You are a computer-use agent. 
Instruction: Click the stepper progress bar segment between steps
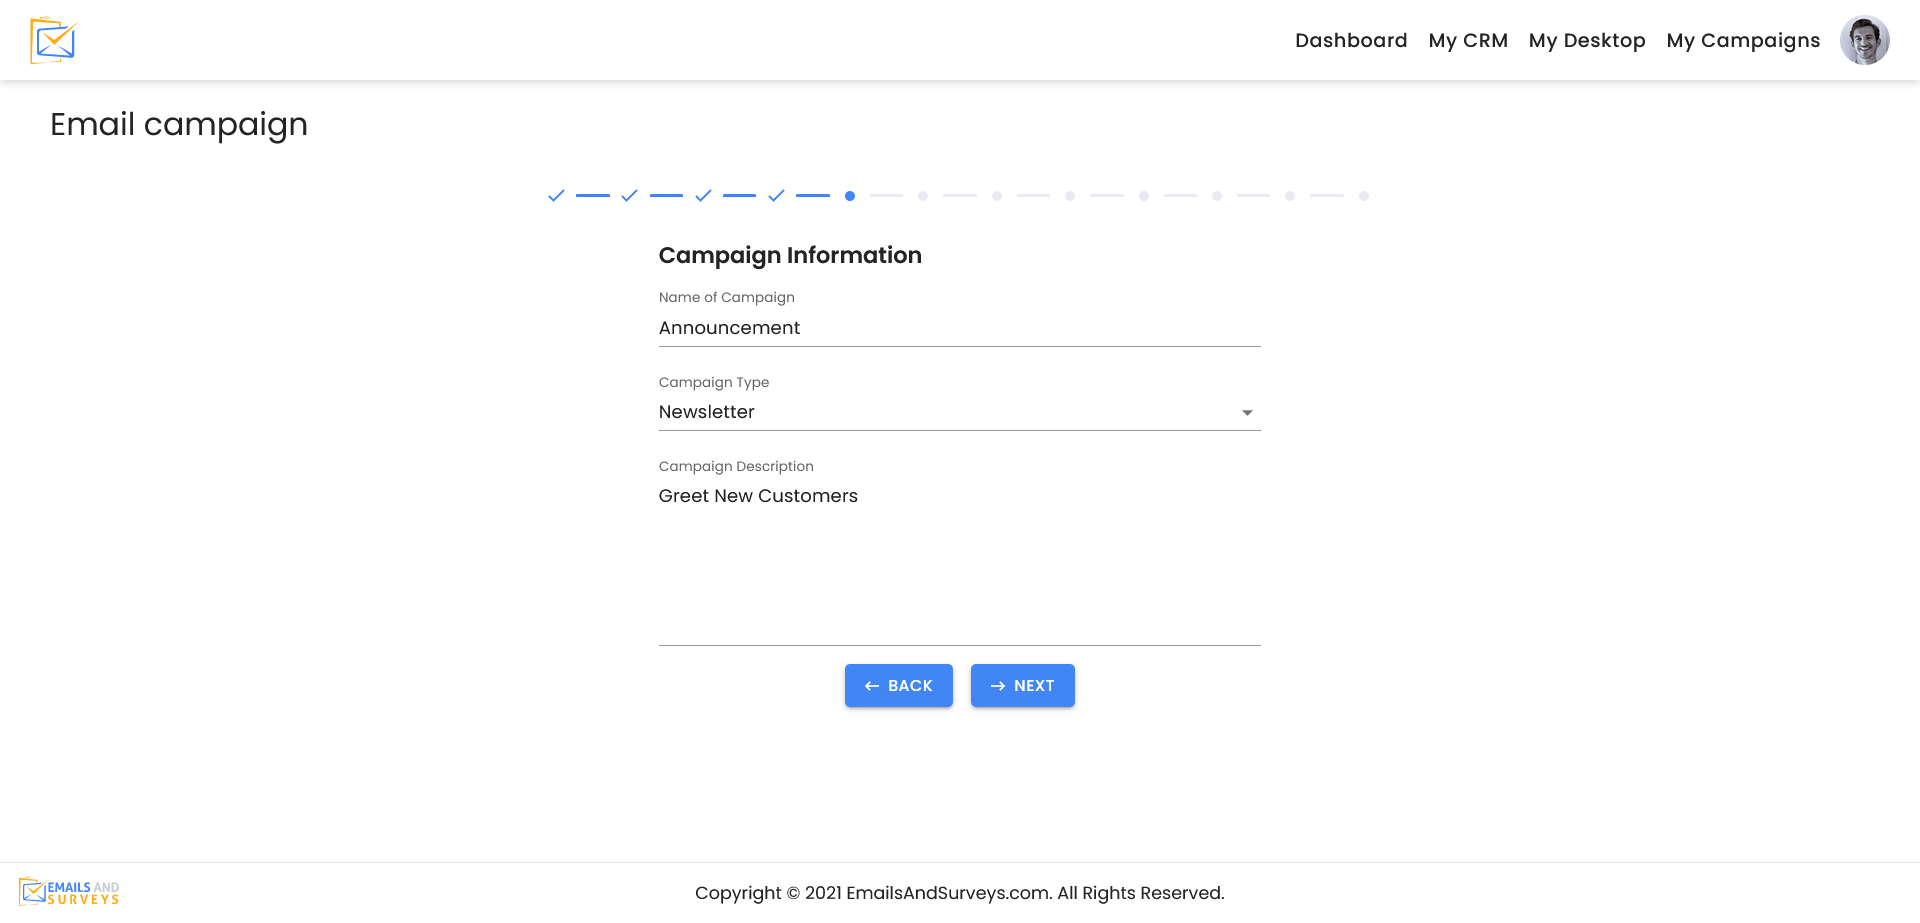tap(593, 196)
